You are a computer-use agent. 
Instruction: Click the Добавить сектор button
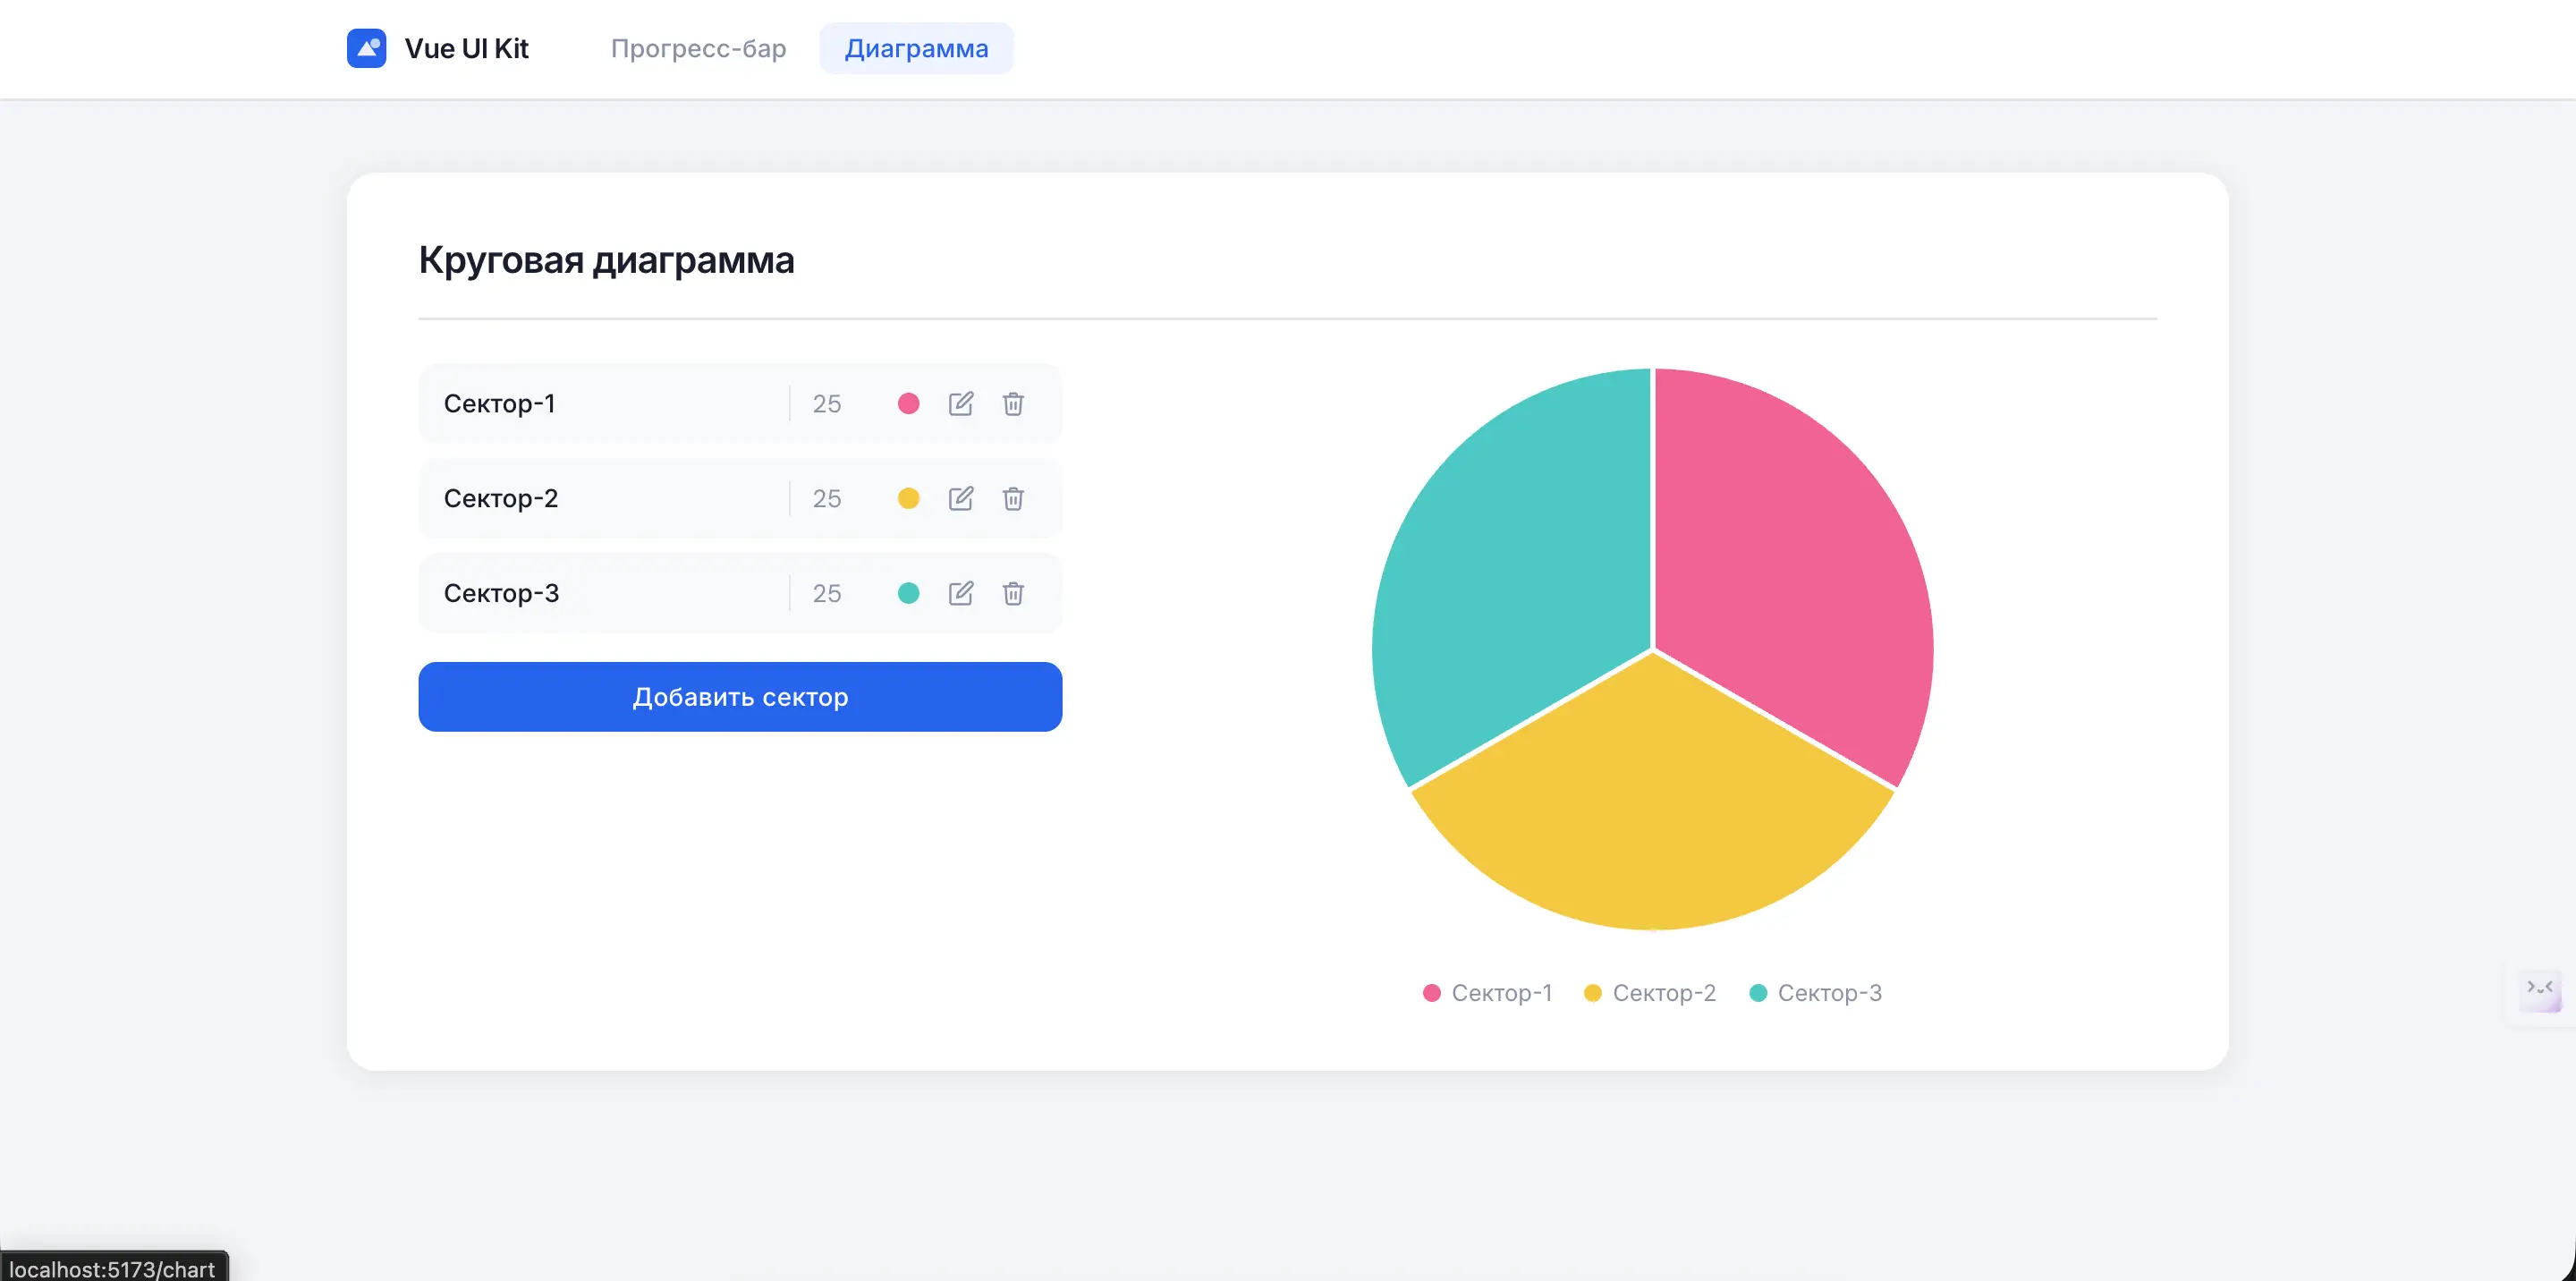tap(740, 696)
